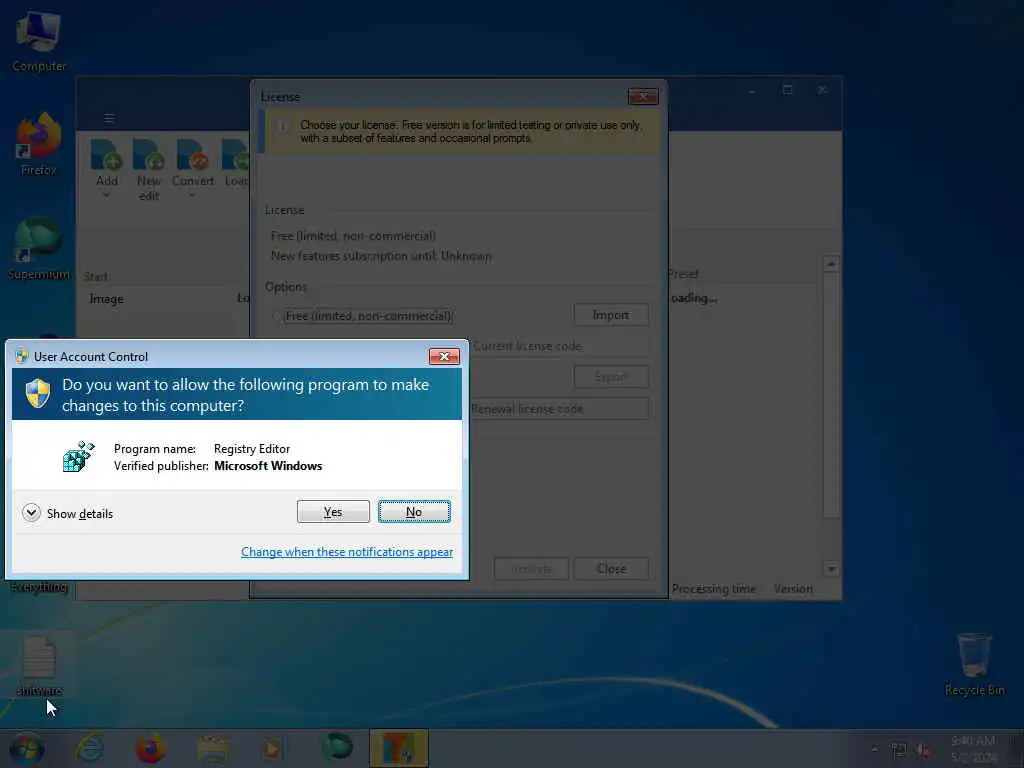Click scroll down arrow in app list
The image size is (1024, 768).
[831, 569]
